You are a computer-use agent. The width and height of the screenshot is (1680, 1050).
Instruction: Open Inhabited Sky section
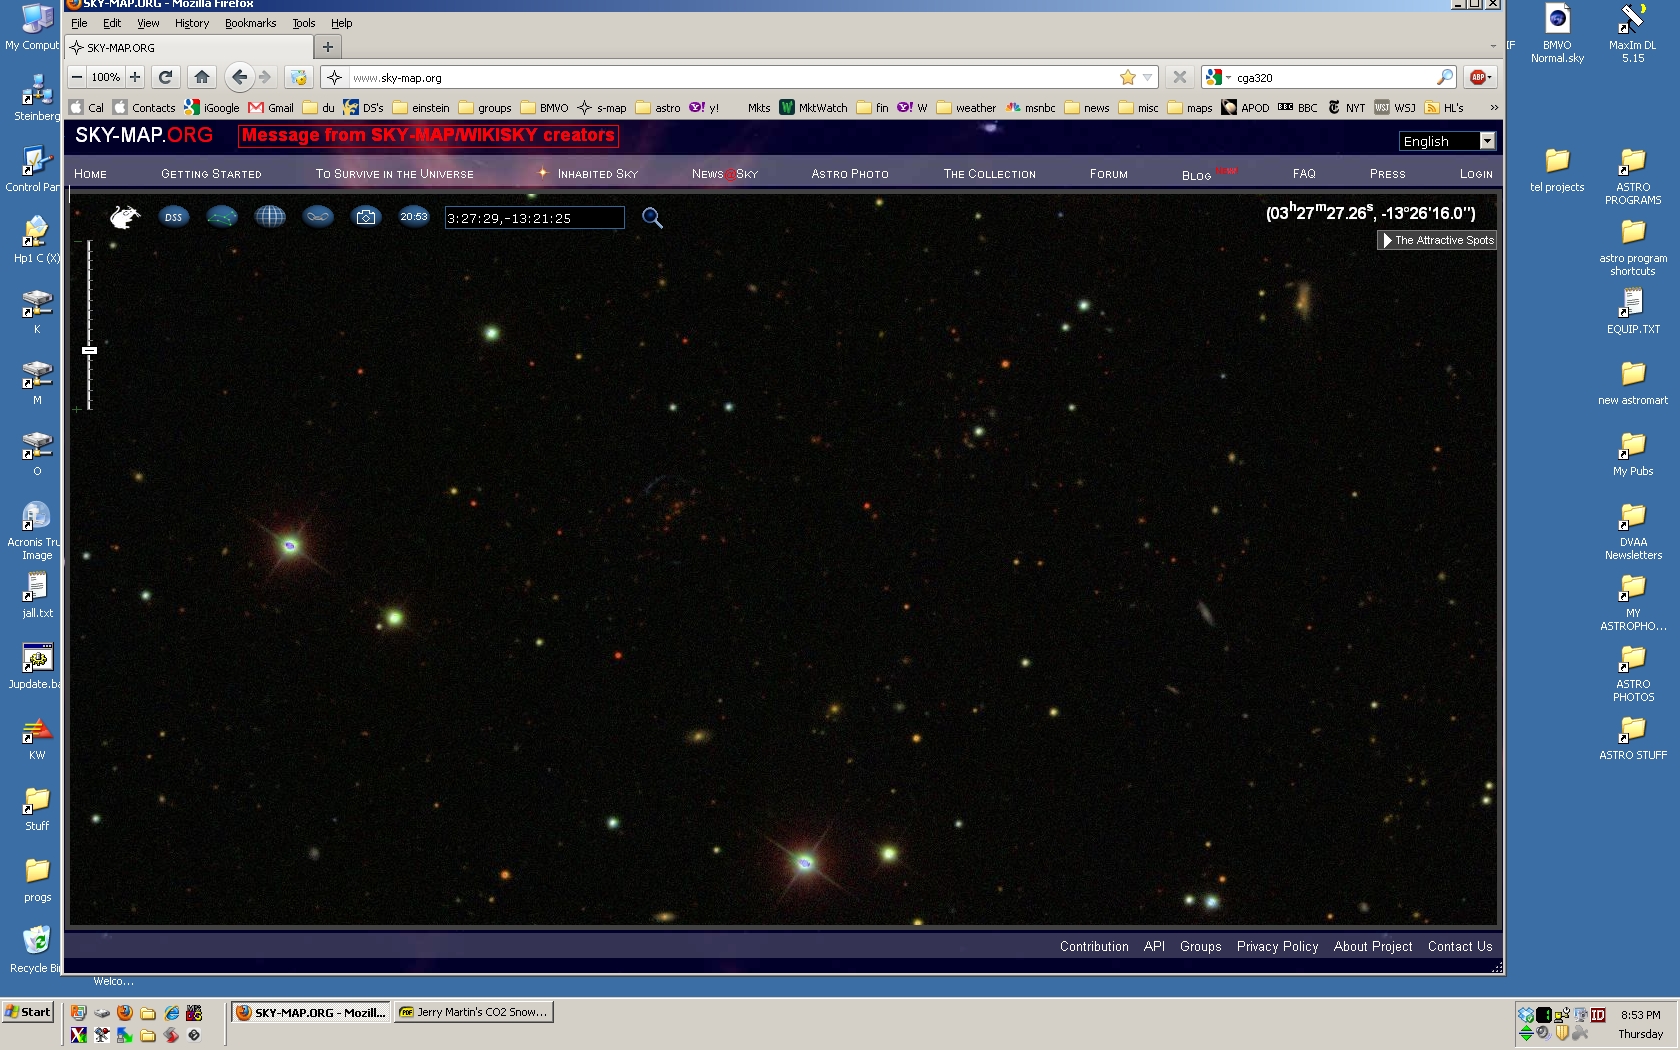(597, 174)
